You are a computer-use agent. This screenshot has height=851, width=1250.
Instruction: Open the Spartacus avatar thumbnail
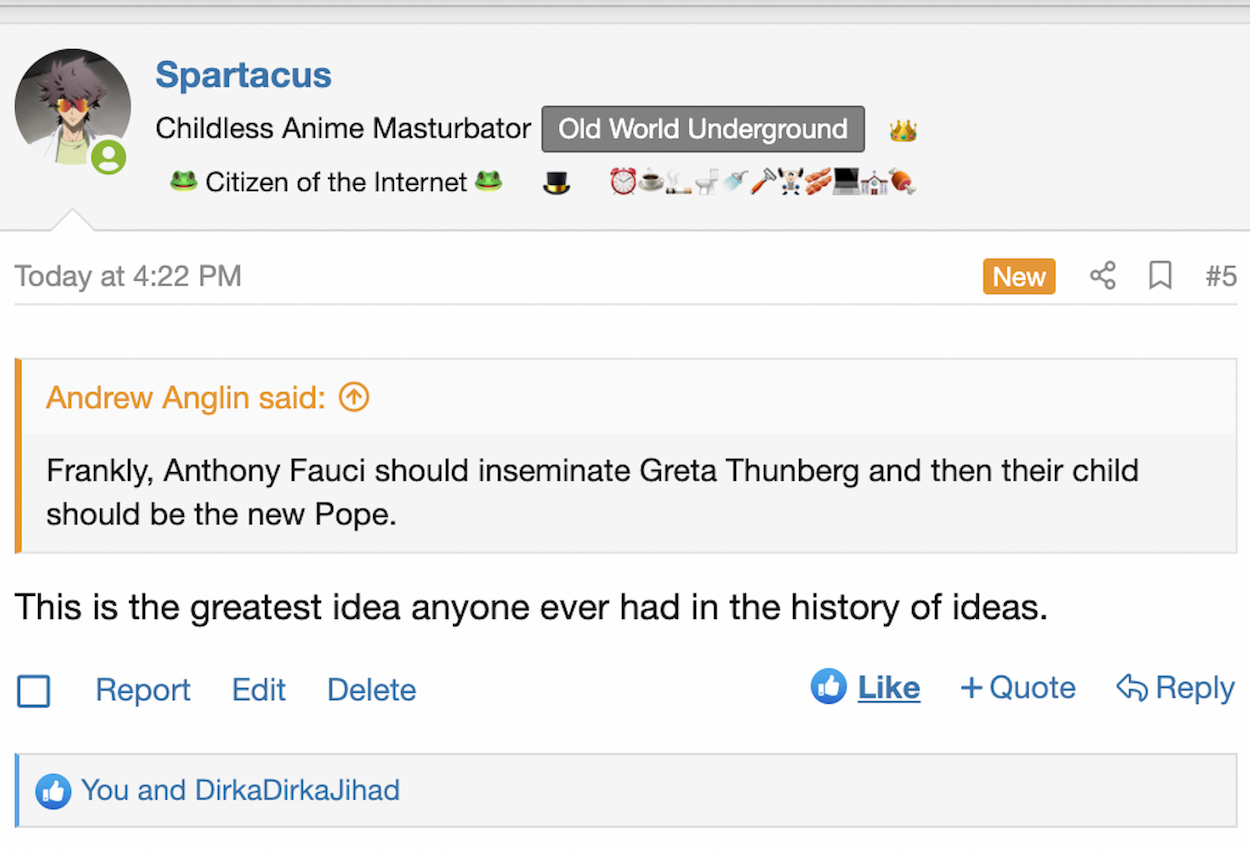(x=72, y=106)
